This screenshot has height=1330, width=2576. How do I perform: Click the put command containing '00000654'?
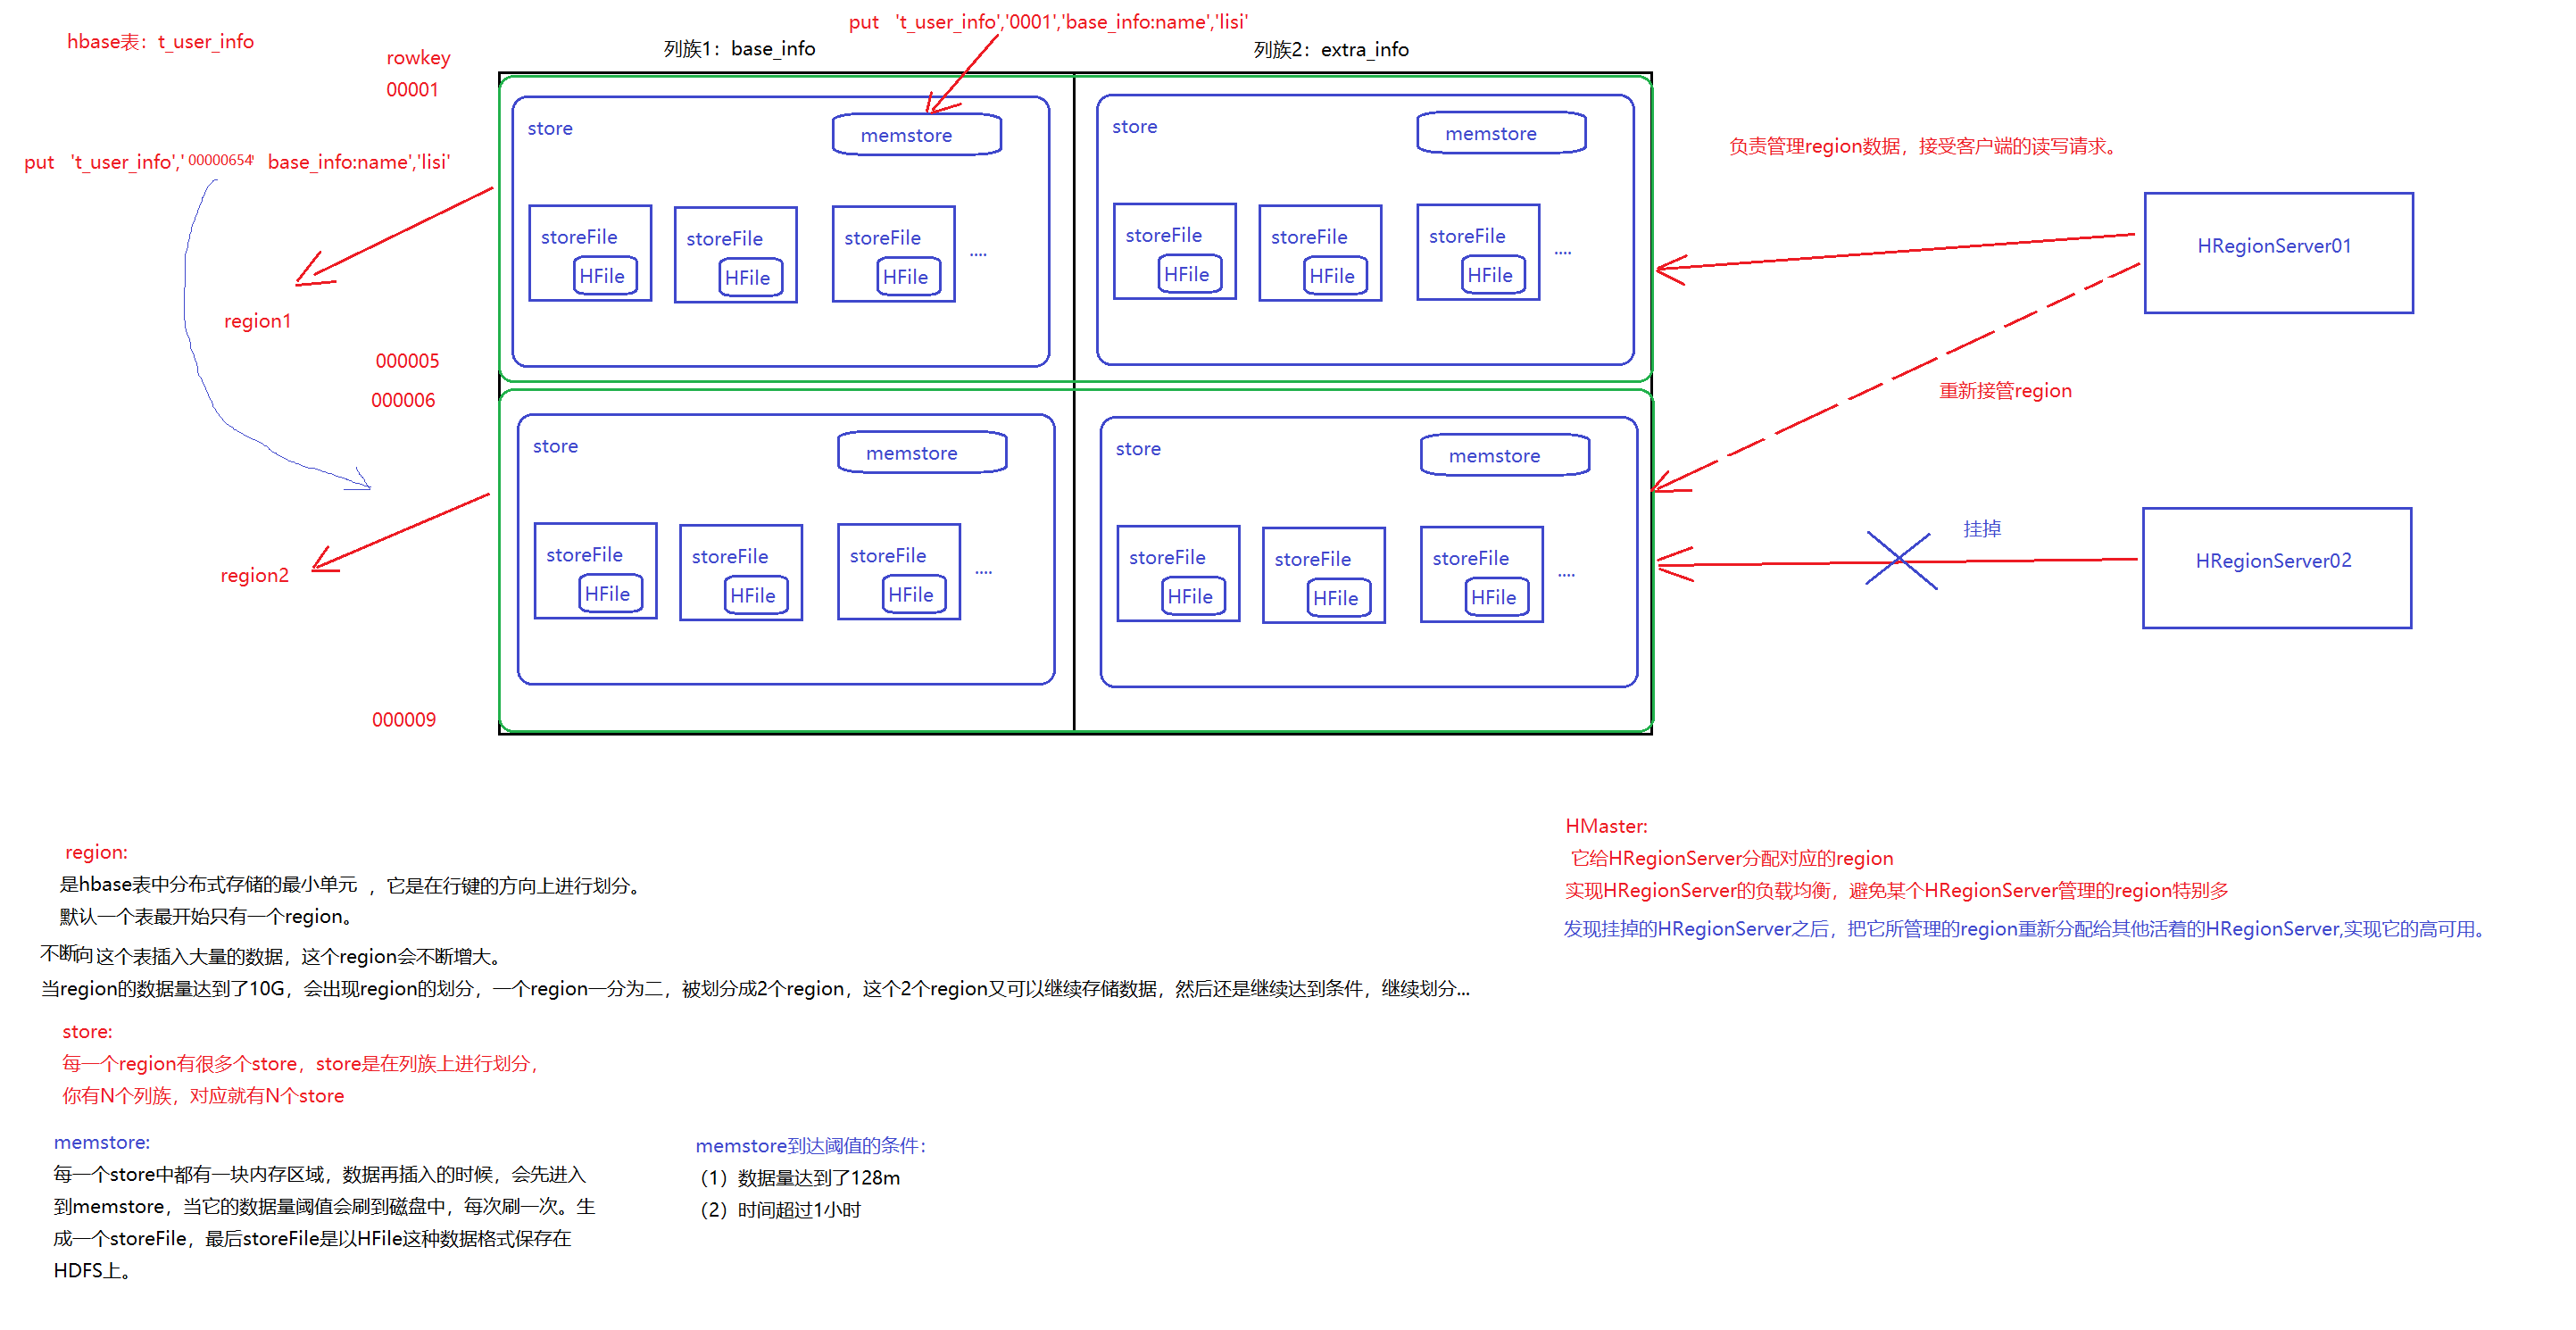click(237, 162)
